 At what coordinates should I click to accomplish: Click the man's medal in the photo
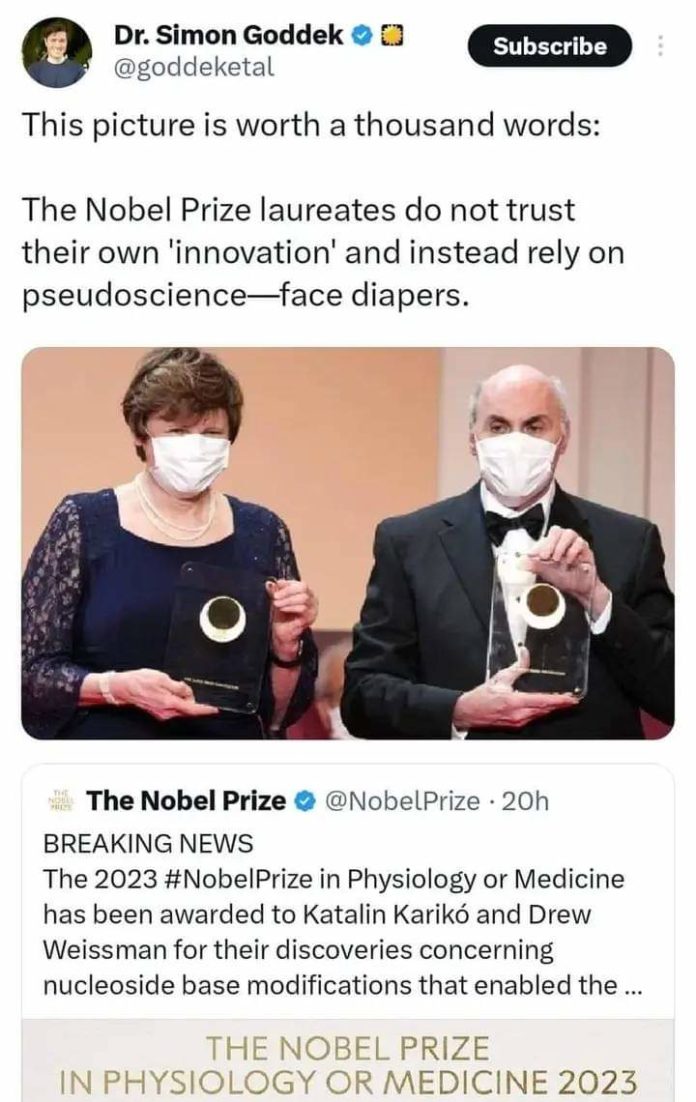pyautogui.click(x=543, y=607)
